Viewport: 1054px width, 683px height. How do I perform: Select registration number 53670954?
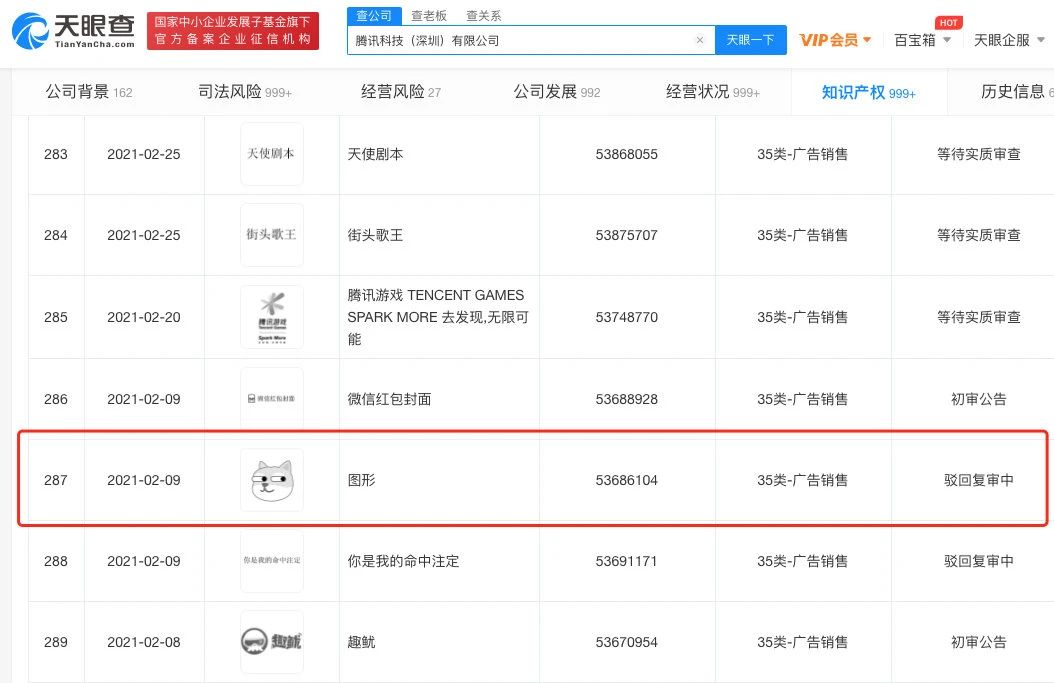626,642
